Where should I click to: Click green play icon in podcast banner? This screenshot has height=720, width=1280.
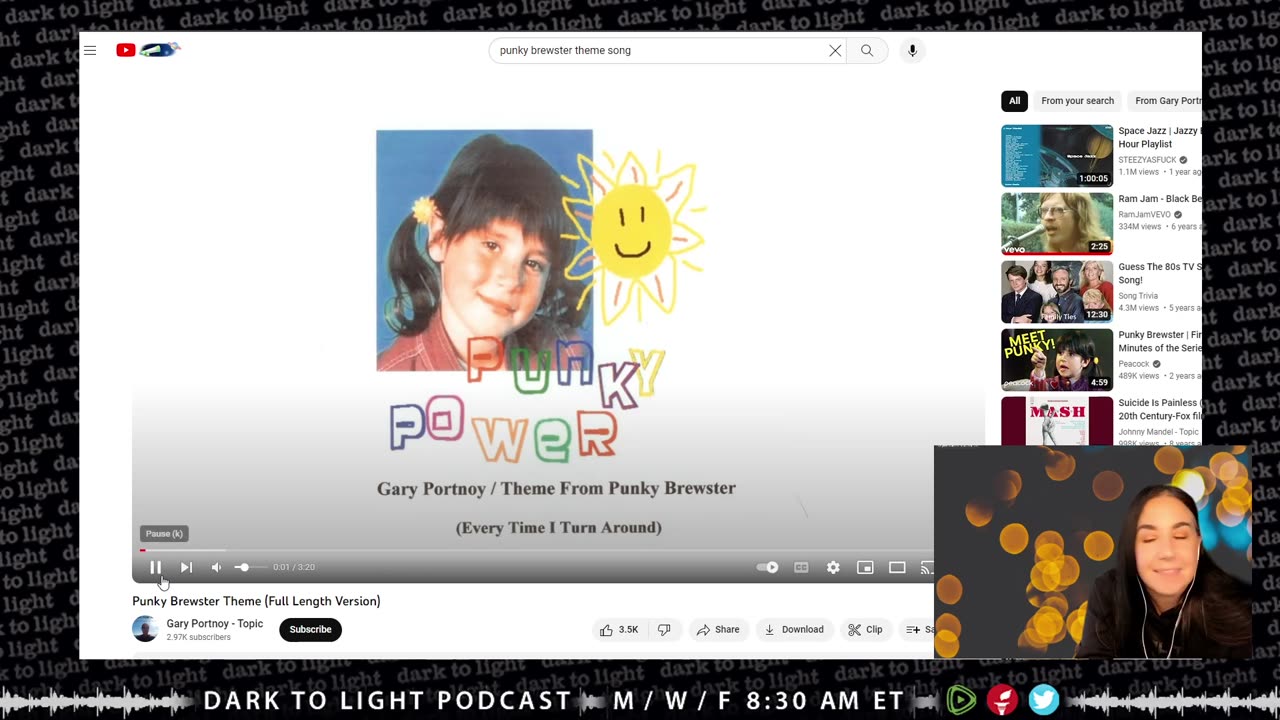pos(961,700)
